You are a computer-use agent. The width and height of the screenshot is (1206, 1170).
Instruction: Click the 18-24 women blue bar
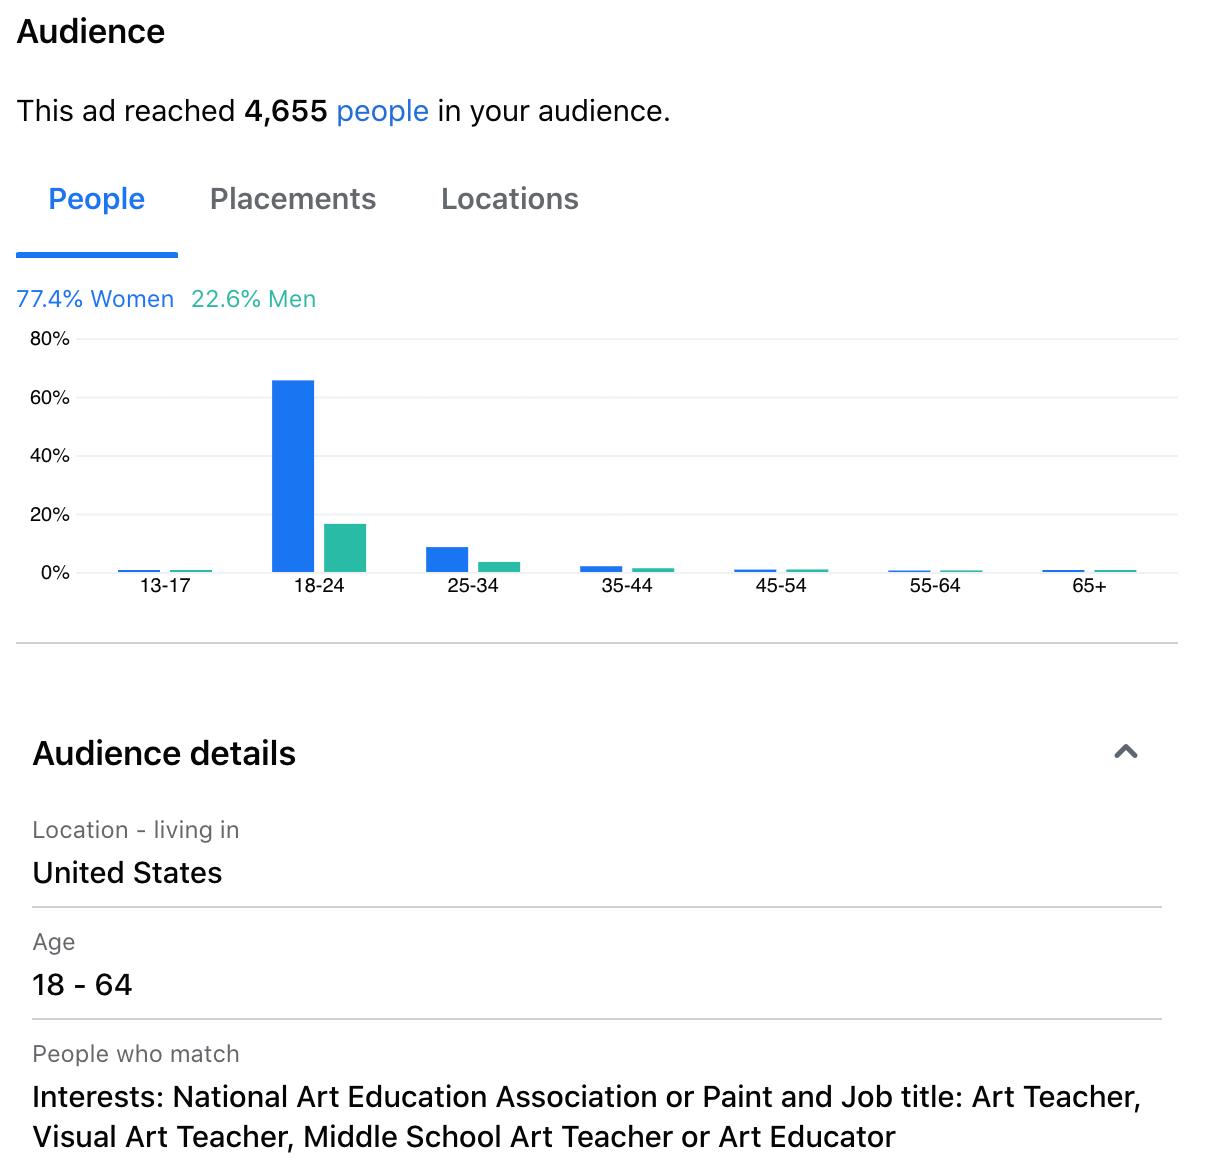[293, 476]
